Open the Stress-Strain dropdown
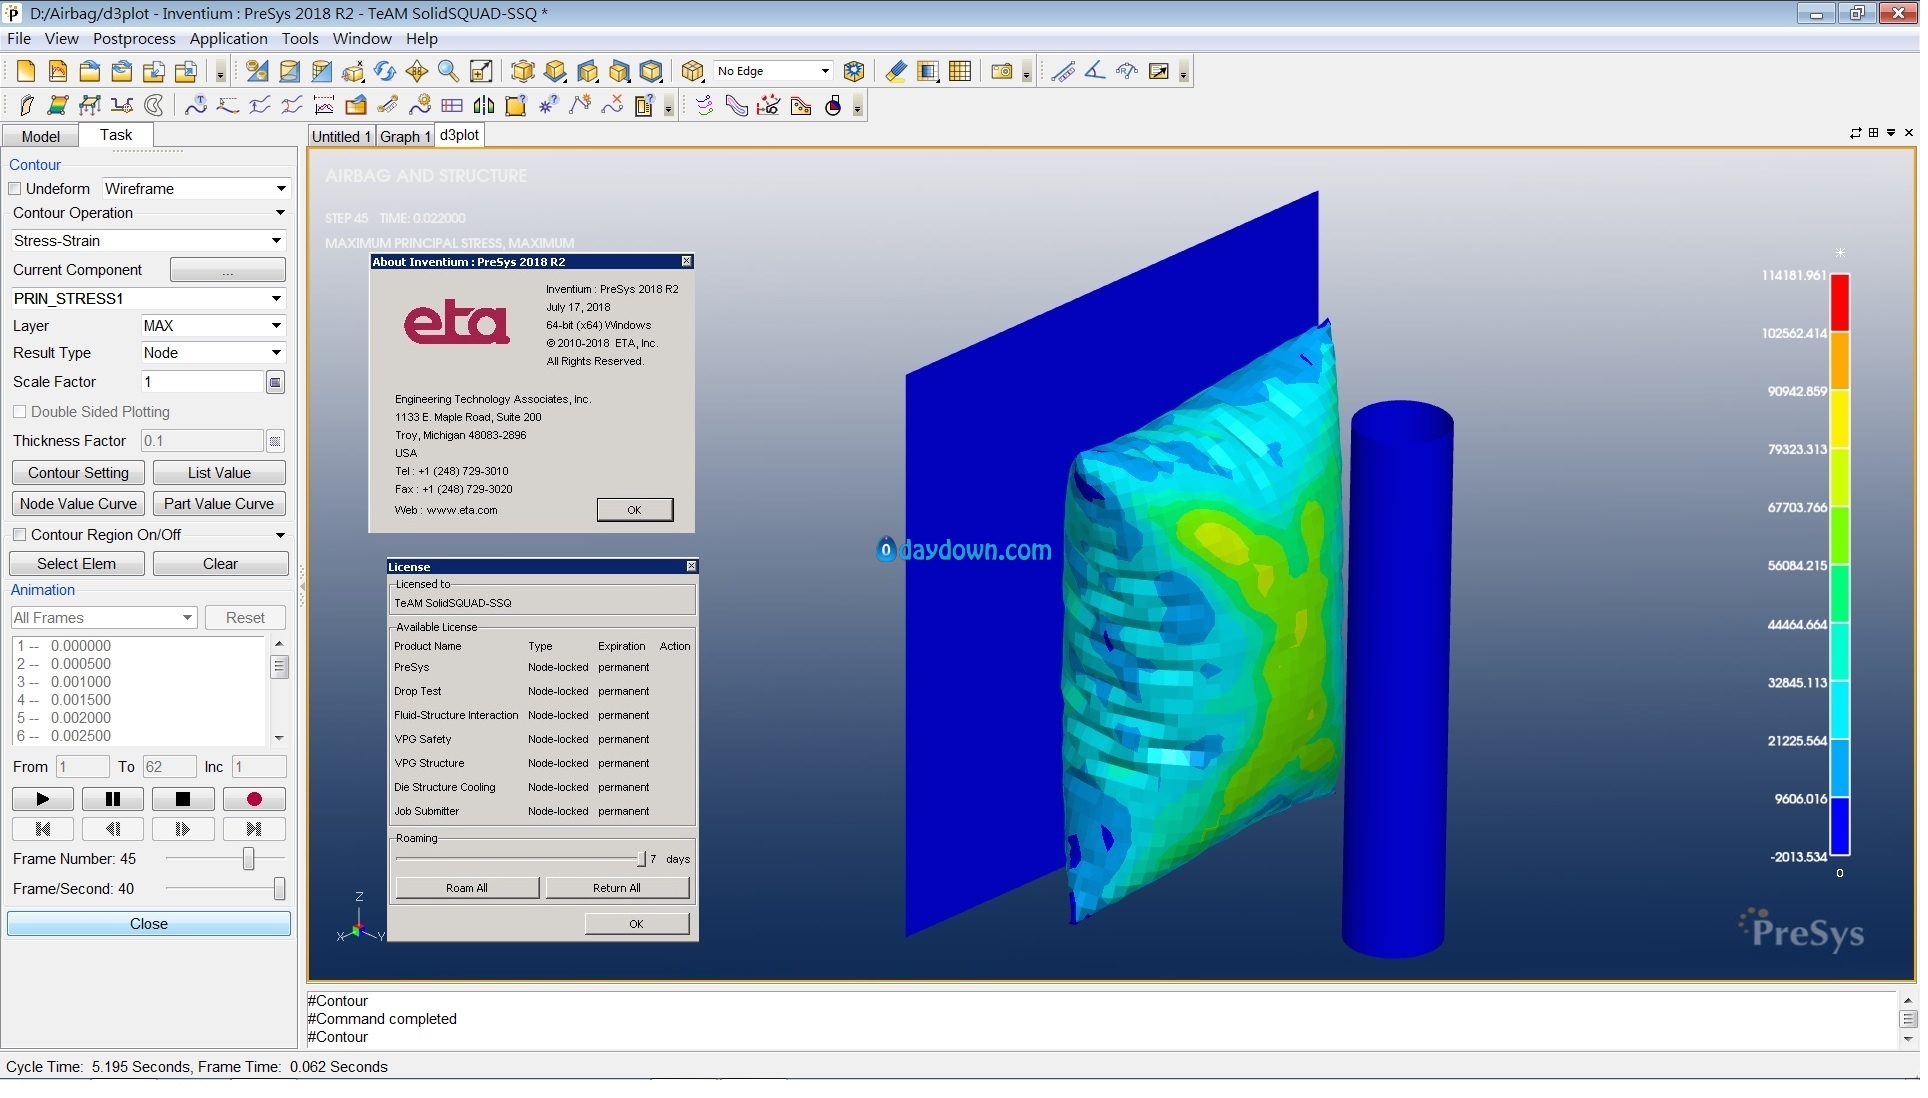1928x1098 pixels. coord(148,241)
